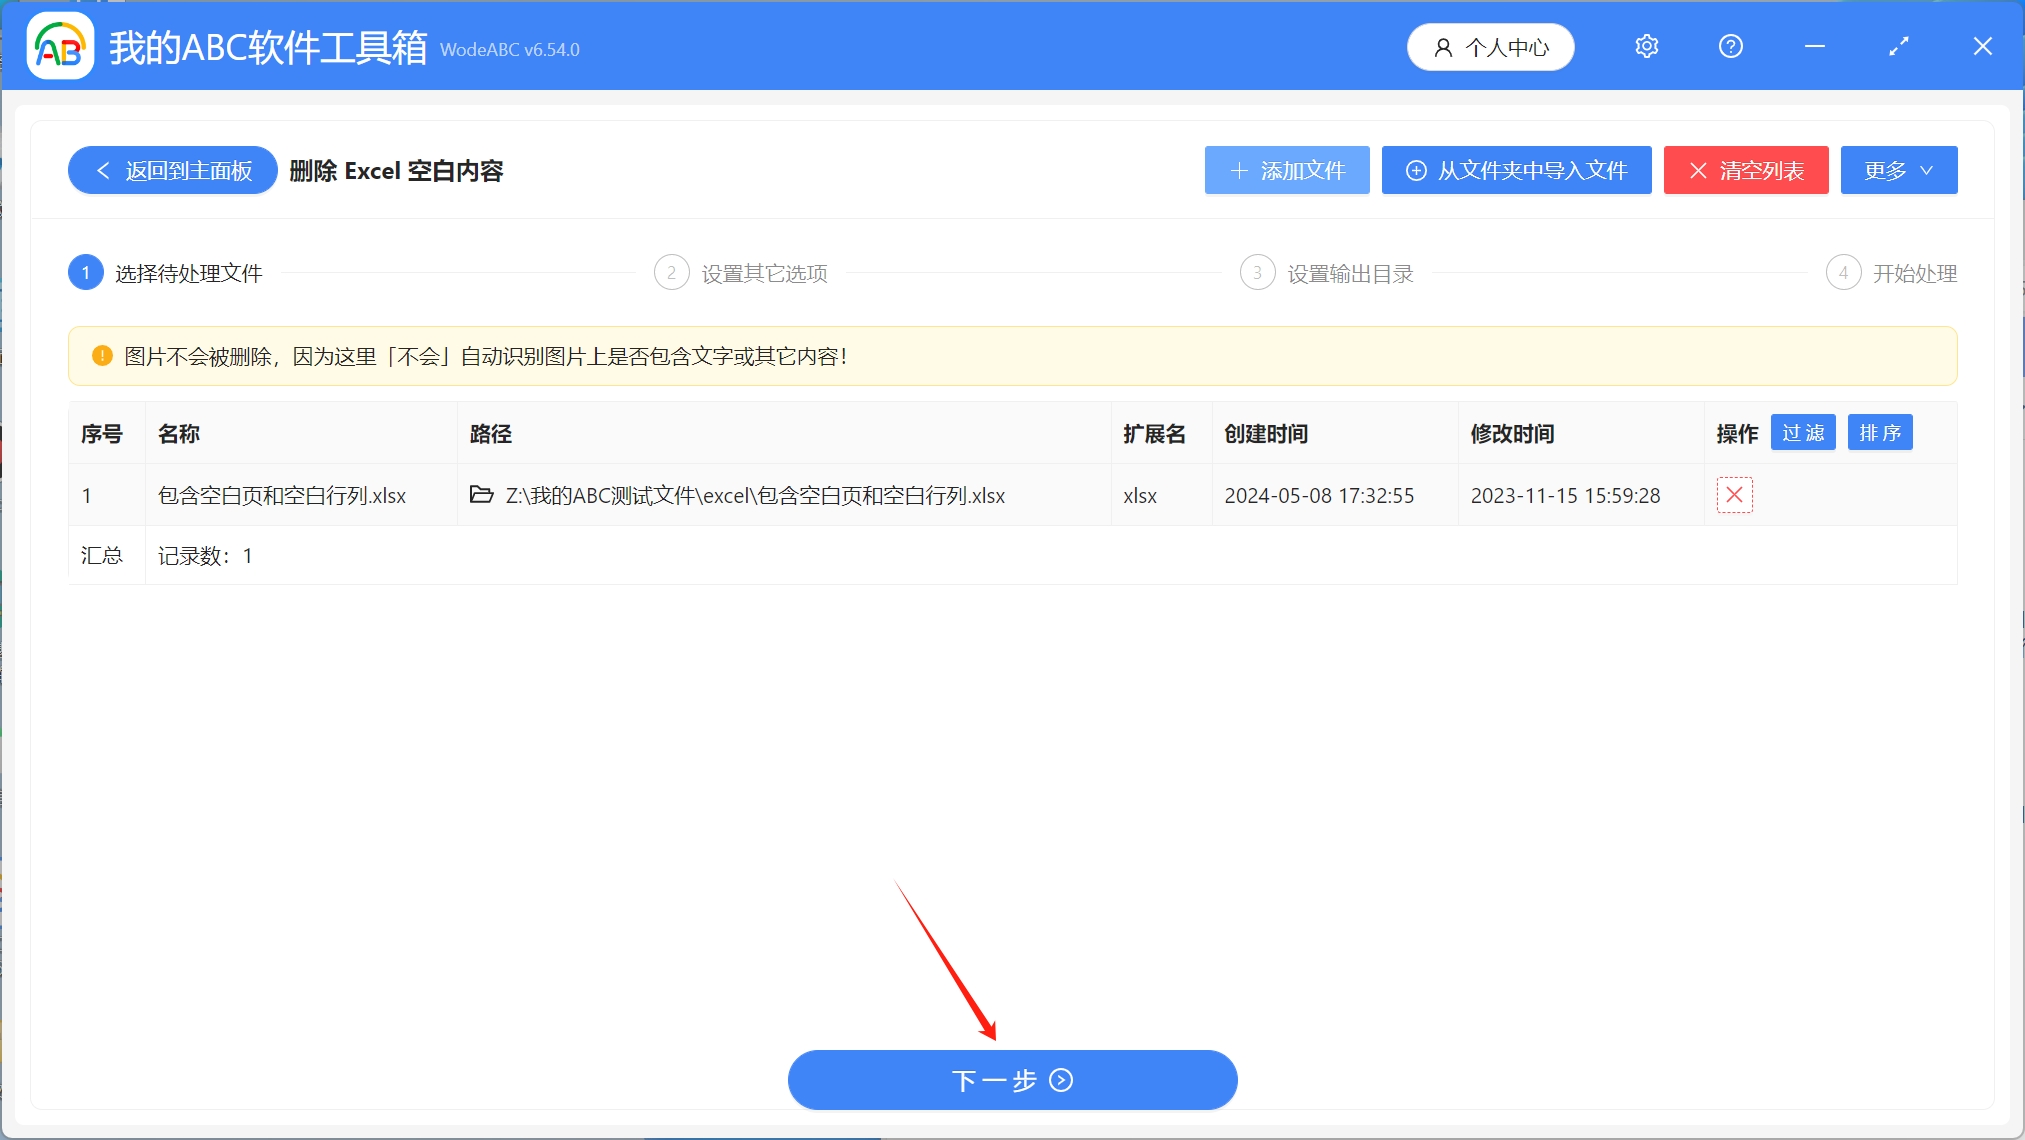Expand the 更多 dropdown menu
This screenshot has height=1140, width=2025.
click(x=1897, y=170)
